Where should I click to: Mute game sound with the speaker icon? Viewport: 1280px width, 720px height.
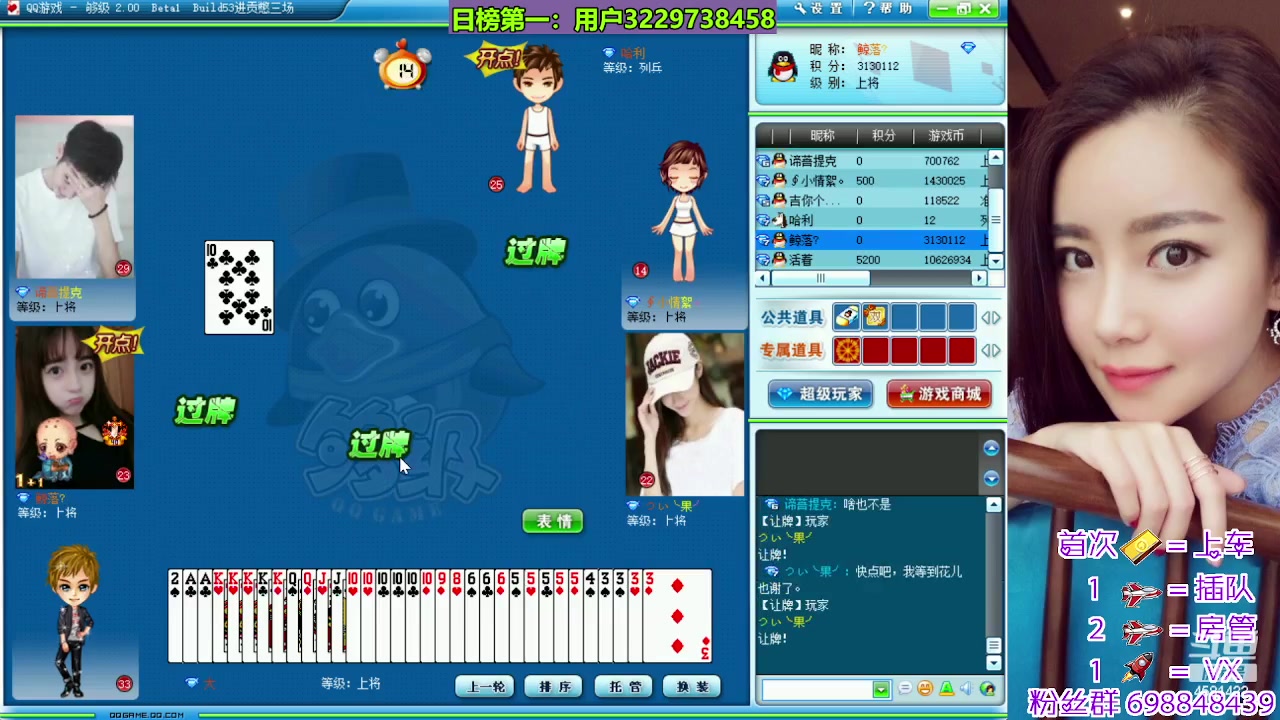[967, 689]
